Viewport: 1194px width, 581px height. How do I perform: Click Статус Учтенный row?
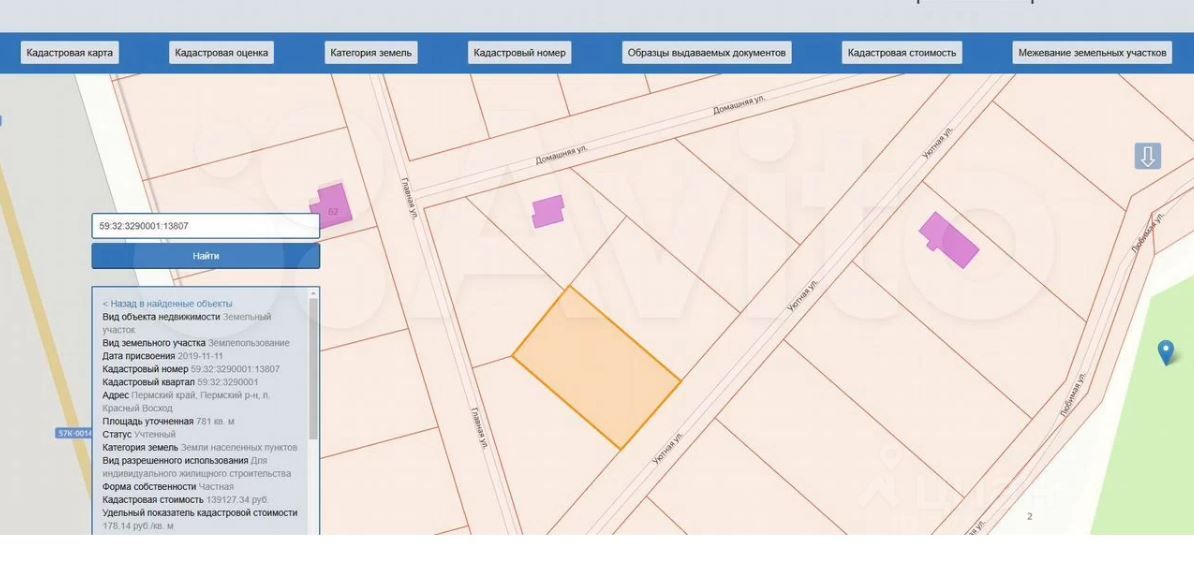pos(139,434)
